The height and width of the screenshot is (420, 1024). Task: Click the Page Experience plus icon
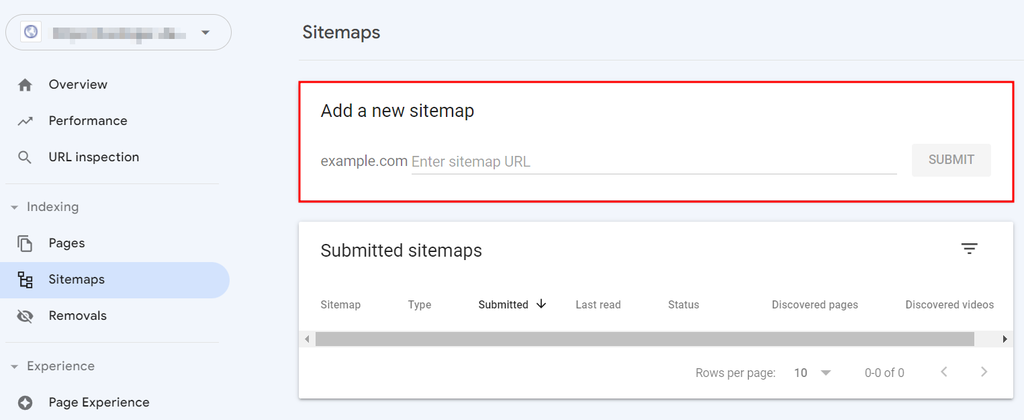(26, 403)
